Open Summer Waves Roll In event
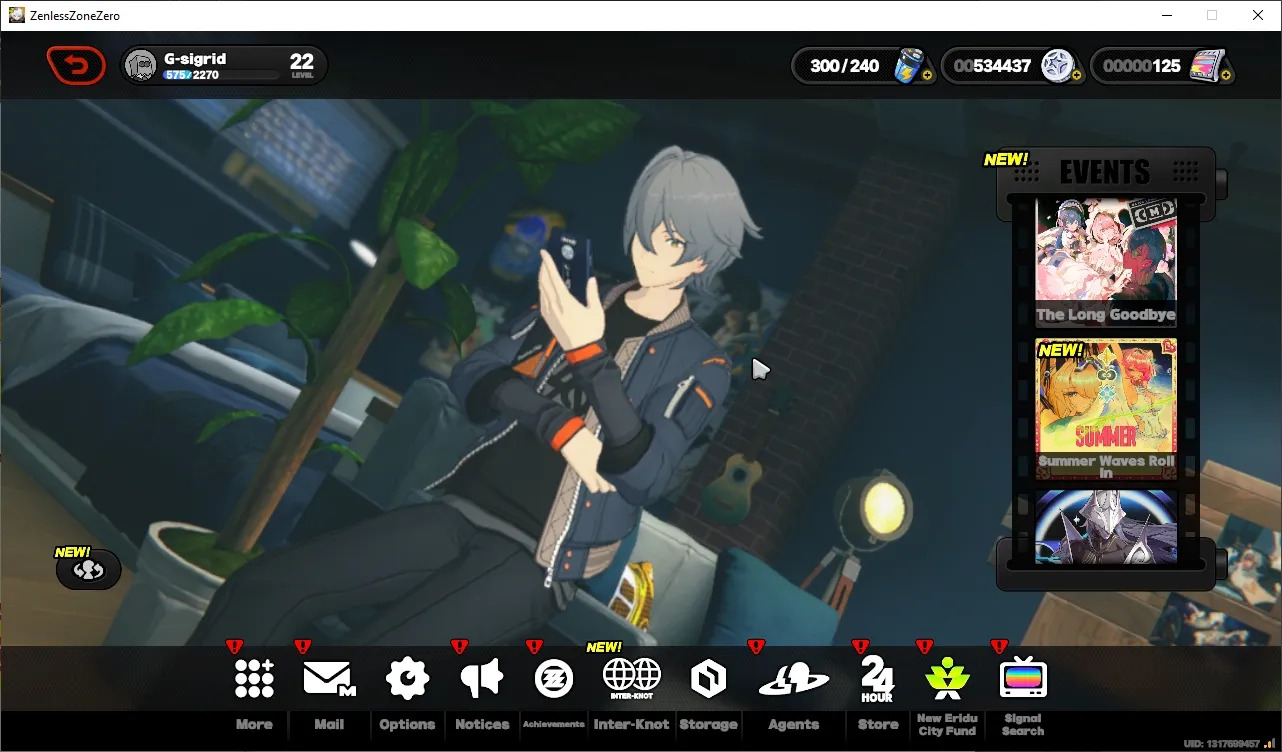Screen dimensions: 1282x752 coord(1105,409)
